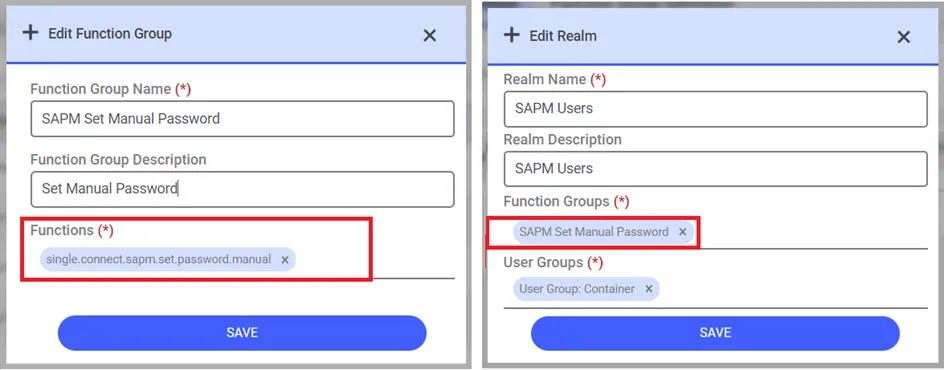Click the plus icon beside Edit Function Group
The width and height of the screenshot is (944, 370).
pyautogui.click(x=30, y=32)
